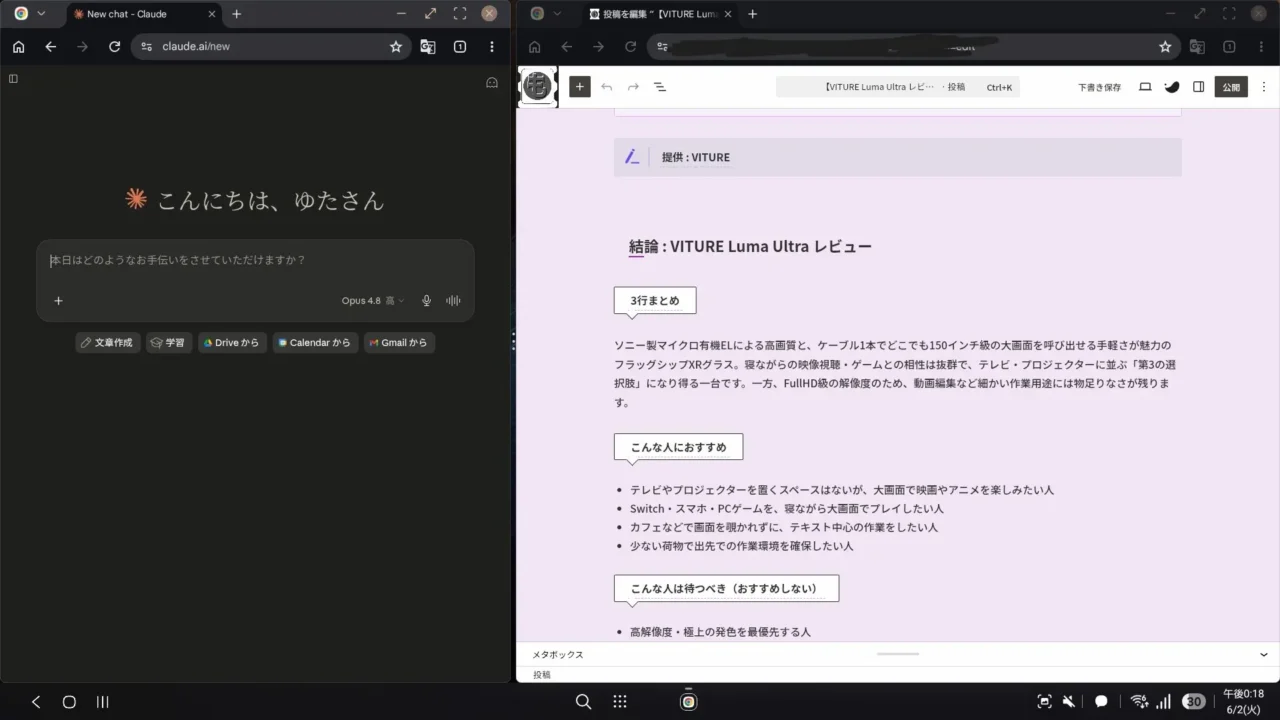The width and height of the screenshot is (1280, 720).
Task: Bookmark claude.ai with the star icon
Action: click(396, 46)
